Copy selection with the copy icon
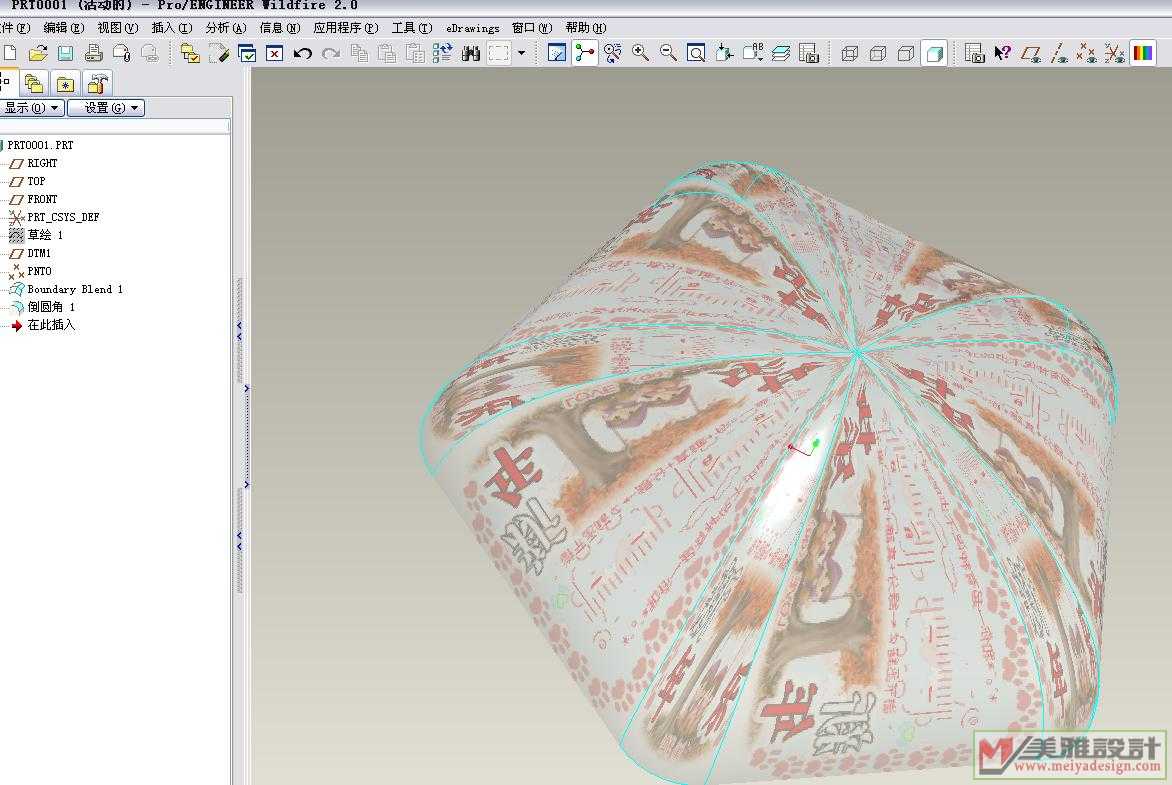This screenshot has width=1172, height=785. tap(360, 53)
